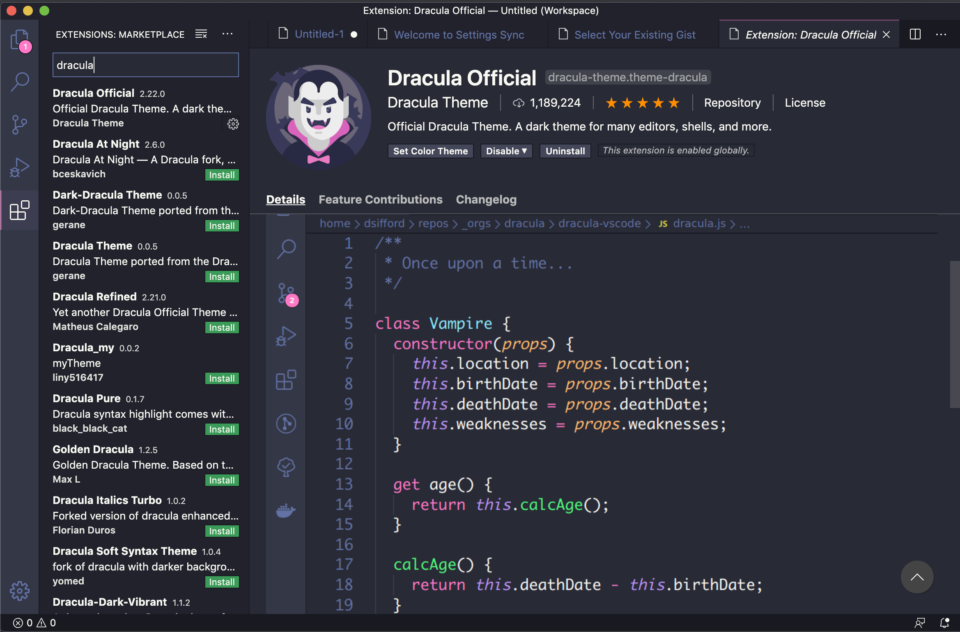Click the filter extensions icon
Image resolution: width=960 pixels, height=632 pixels.
pyautogui.click(x=200, y=33)
